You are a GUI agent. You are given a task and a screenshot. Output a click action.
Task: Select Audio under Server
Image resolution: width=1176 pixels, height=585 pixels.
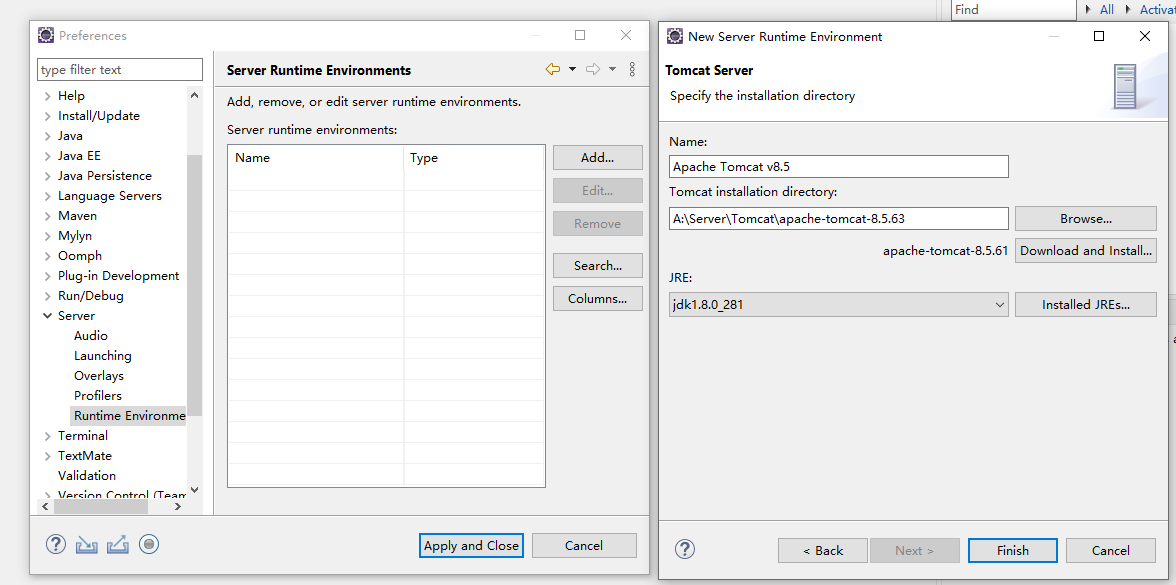pos(91,336)
